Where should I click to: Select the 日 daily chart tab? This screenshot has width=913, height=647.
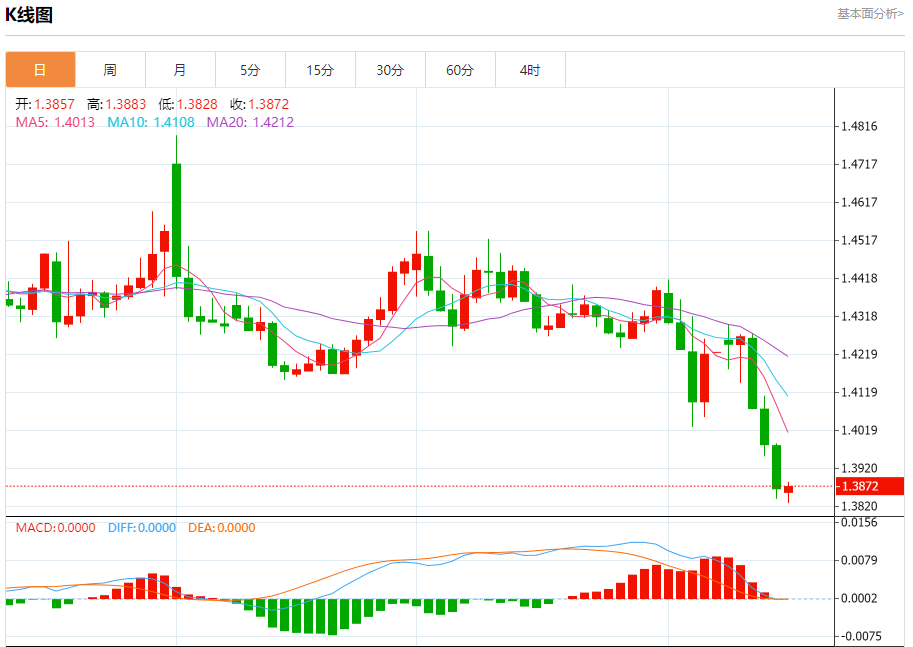coord(40,70)
